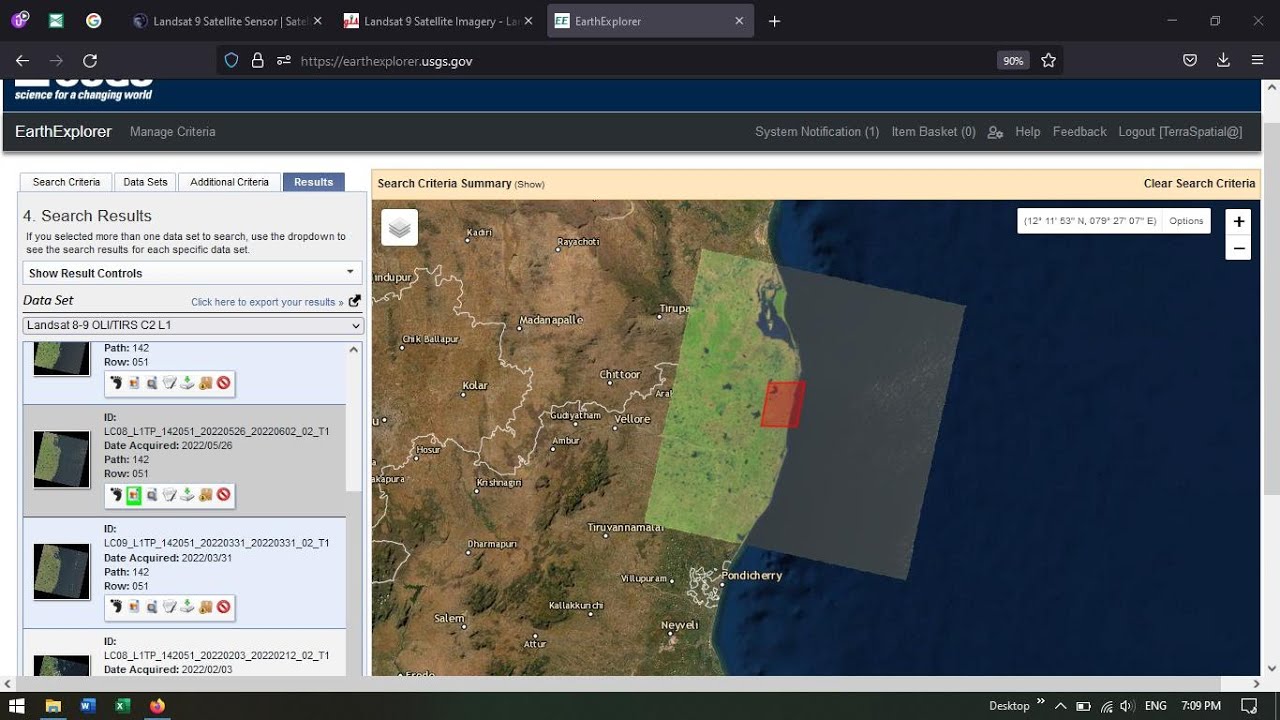The width and height of the screenshot is (1280, 720).
Task: Open the EarthExplorer home link
Action: 64,132
